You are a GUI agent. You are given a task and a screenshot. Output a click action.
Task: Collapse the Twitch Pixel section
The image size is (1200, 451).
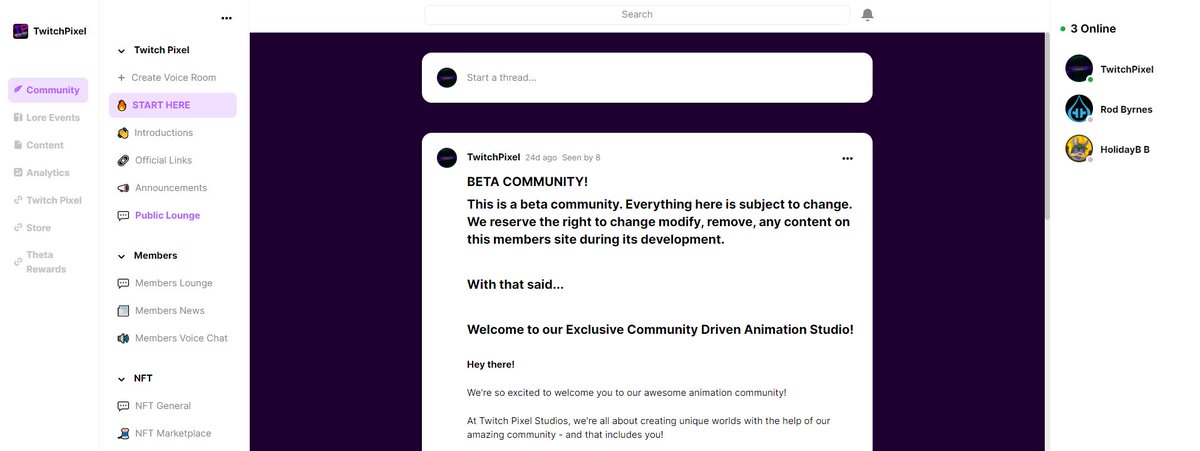tap(122, 50)
